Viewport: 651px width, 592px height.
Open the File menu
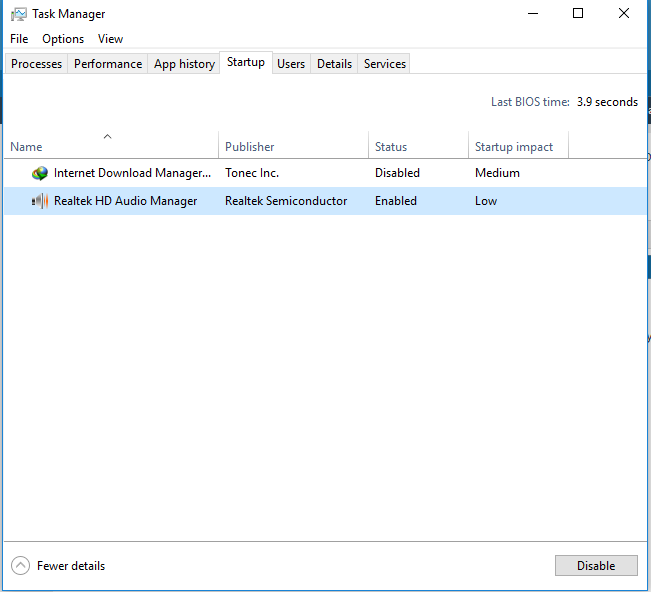pyautogui.click(x=19, y=39)
